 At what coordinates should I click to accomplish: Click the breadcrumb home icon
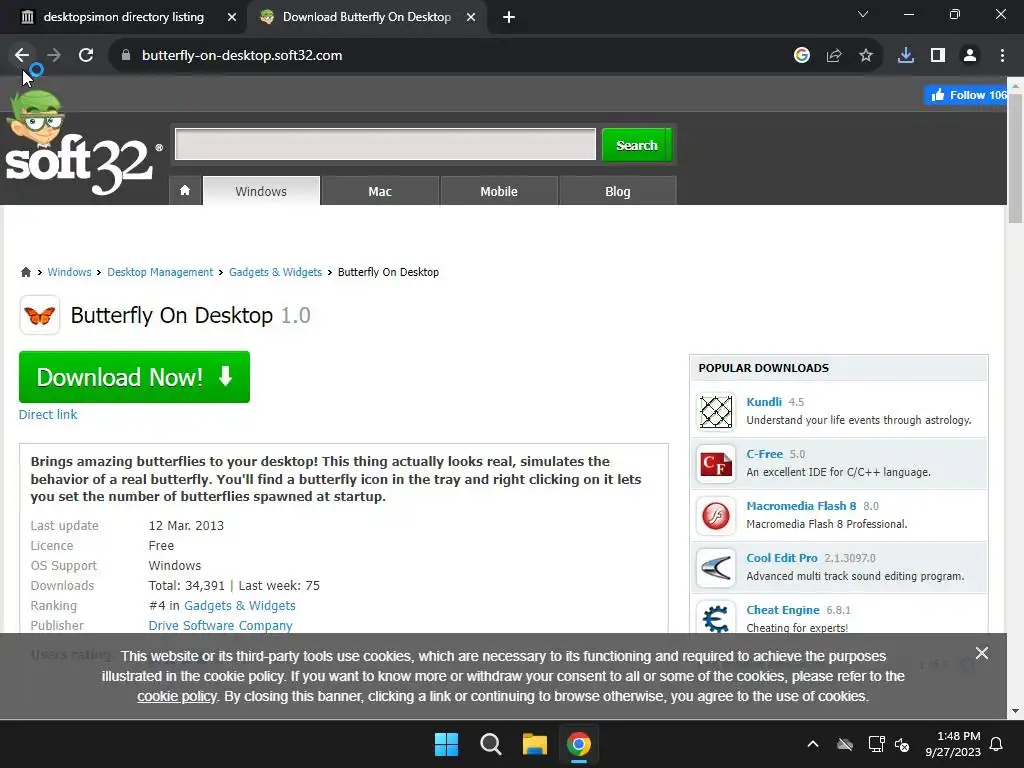tap(25, 272)
